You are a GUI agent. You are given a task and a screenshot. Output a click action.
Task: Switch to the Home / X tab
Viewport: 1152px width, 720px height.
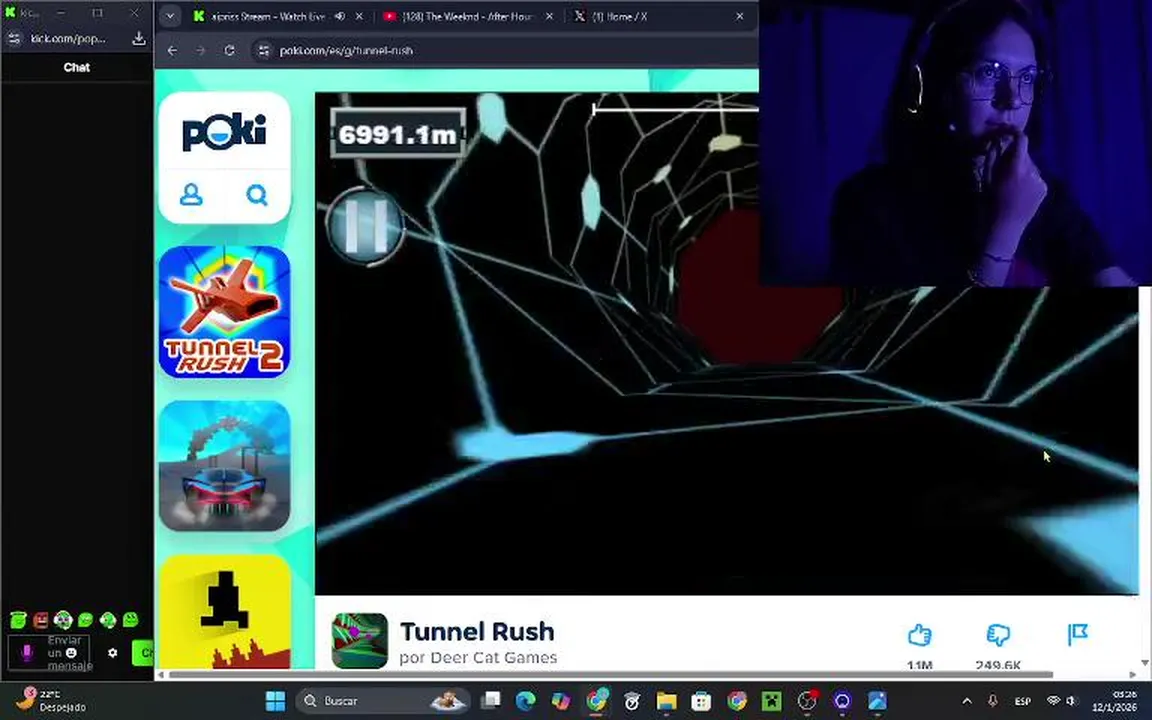tap(619, 16)
